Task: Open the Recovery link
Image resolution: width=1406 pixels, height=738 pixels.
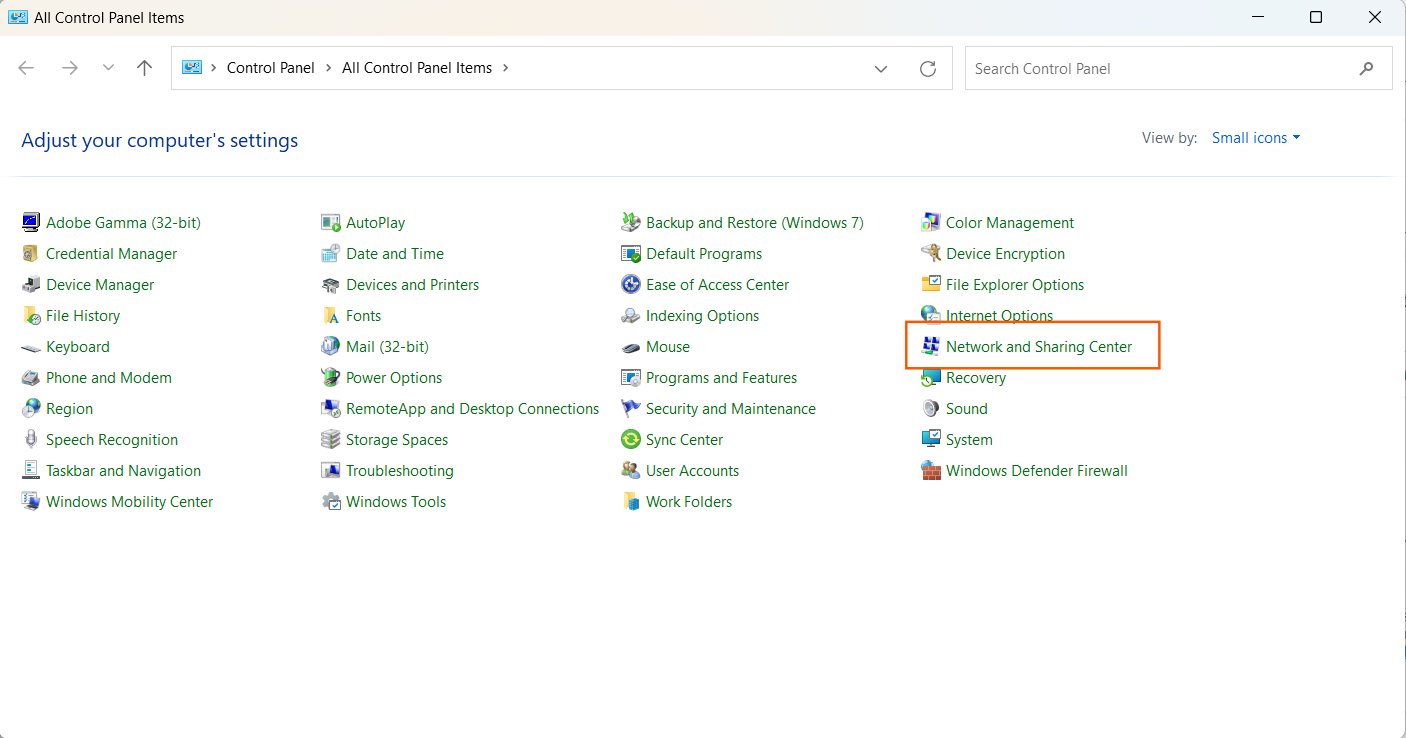Action: point(976,377)
